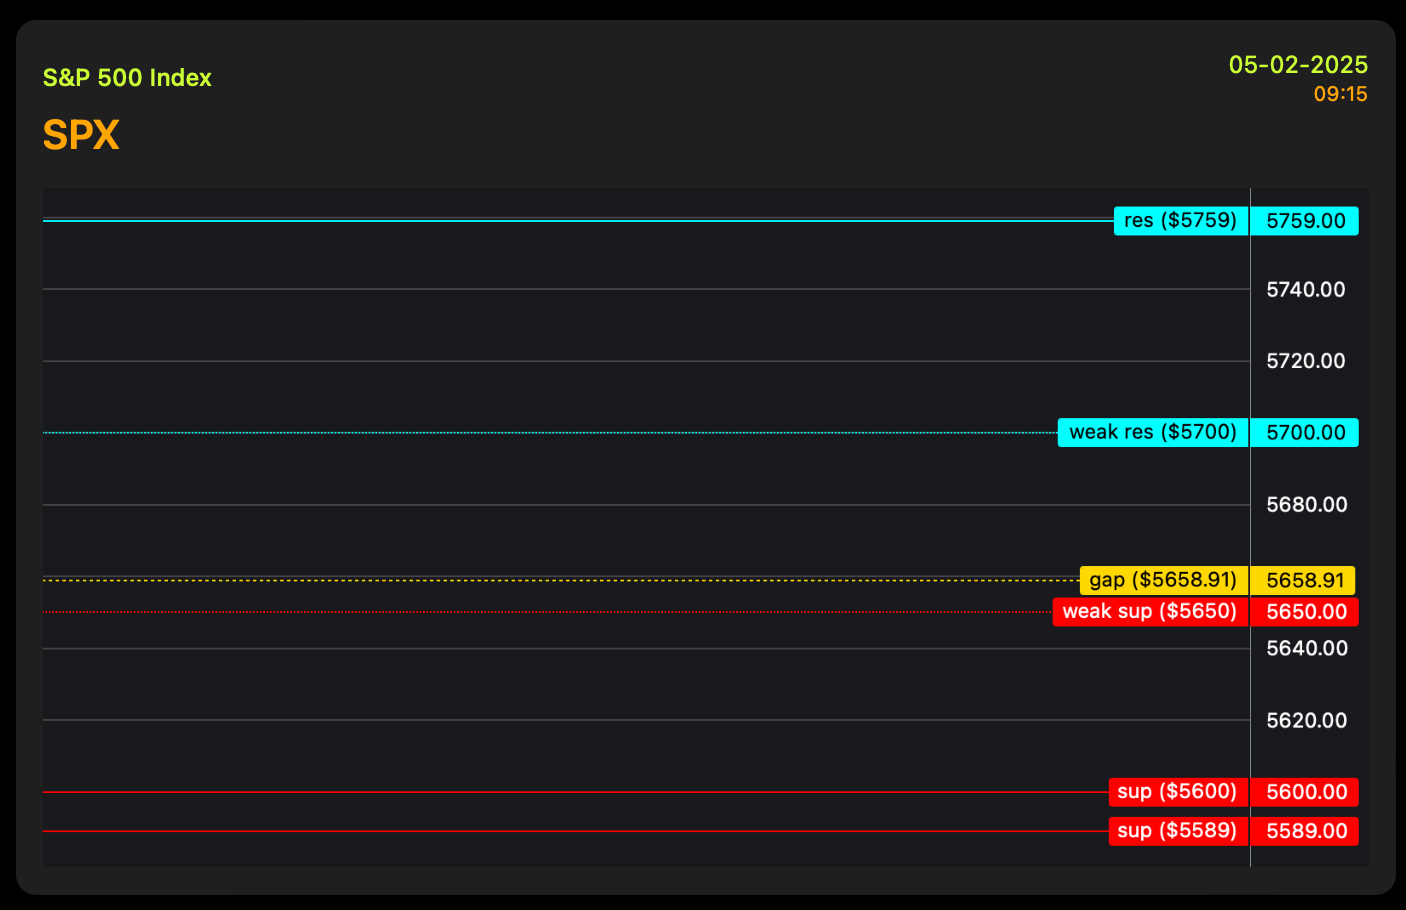Select the weak res ($5700) label

point(1153,432)
